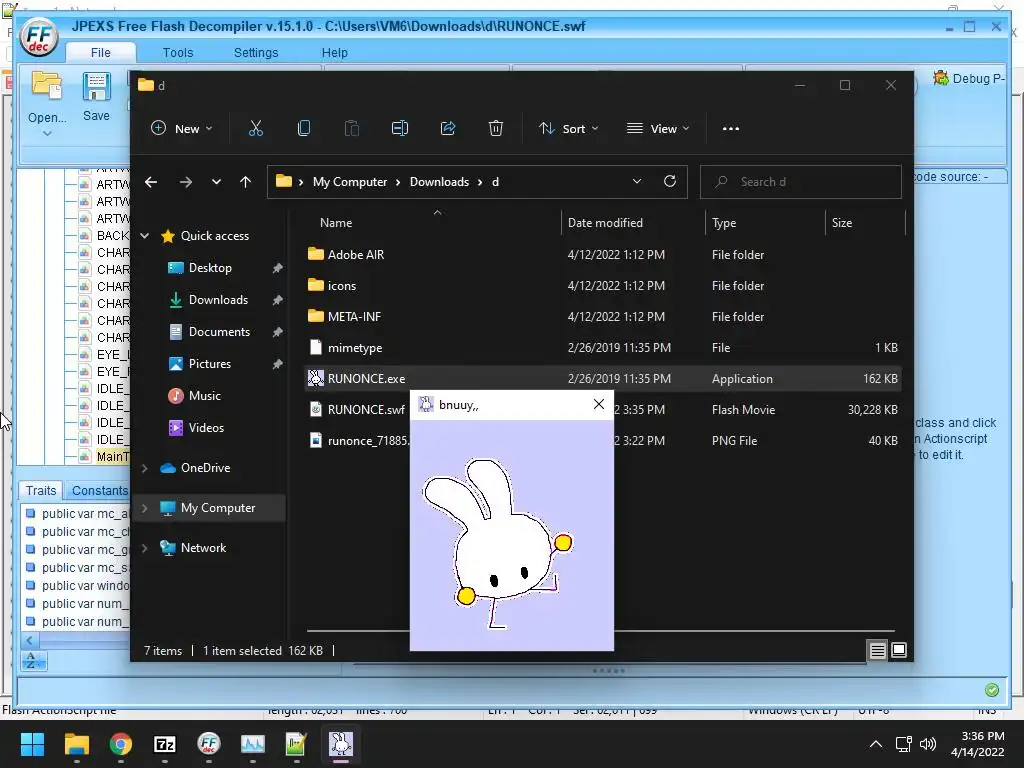The width and height of the screenshot is (1024, 768).
Task: Switch to large thumbnails view icon
Action: [x=899, y=650]
